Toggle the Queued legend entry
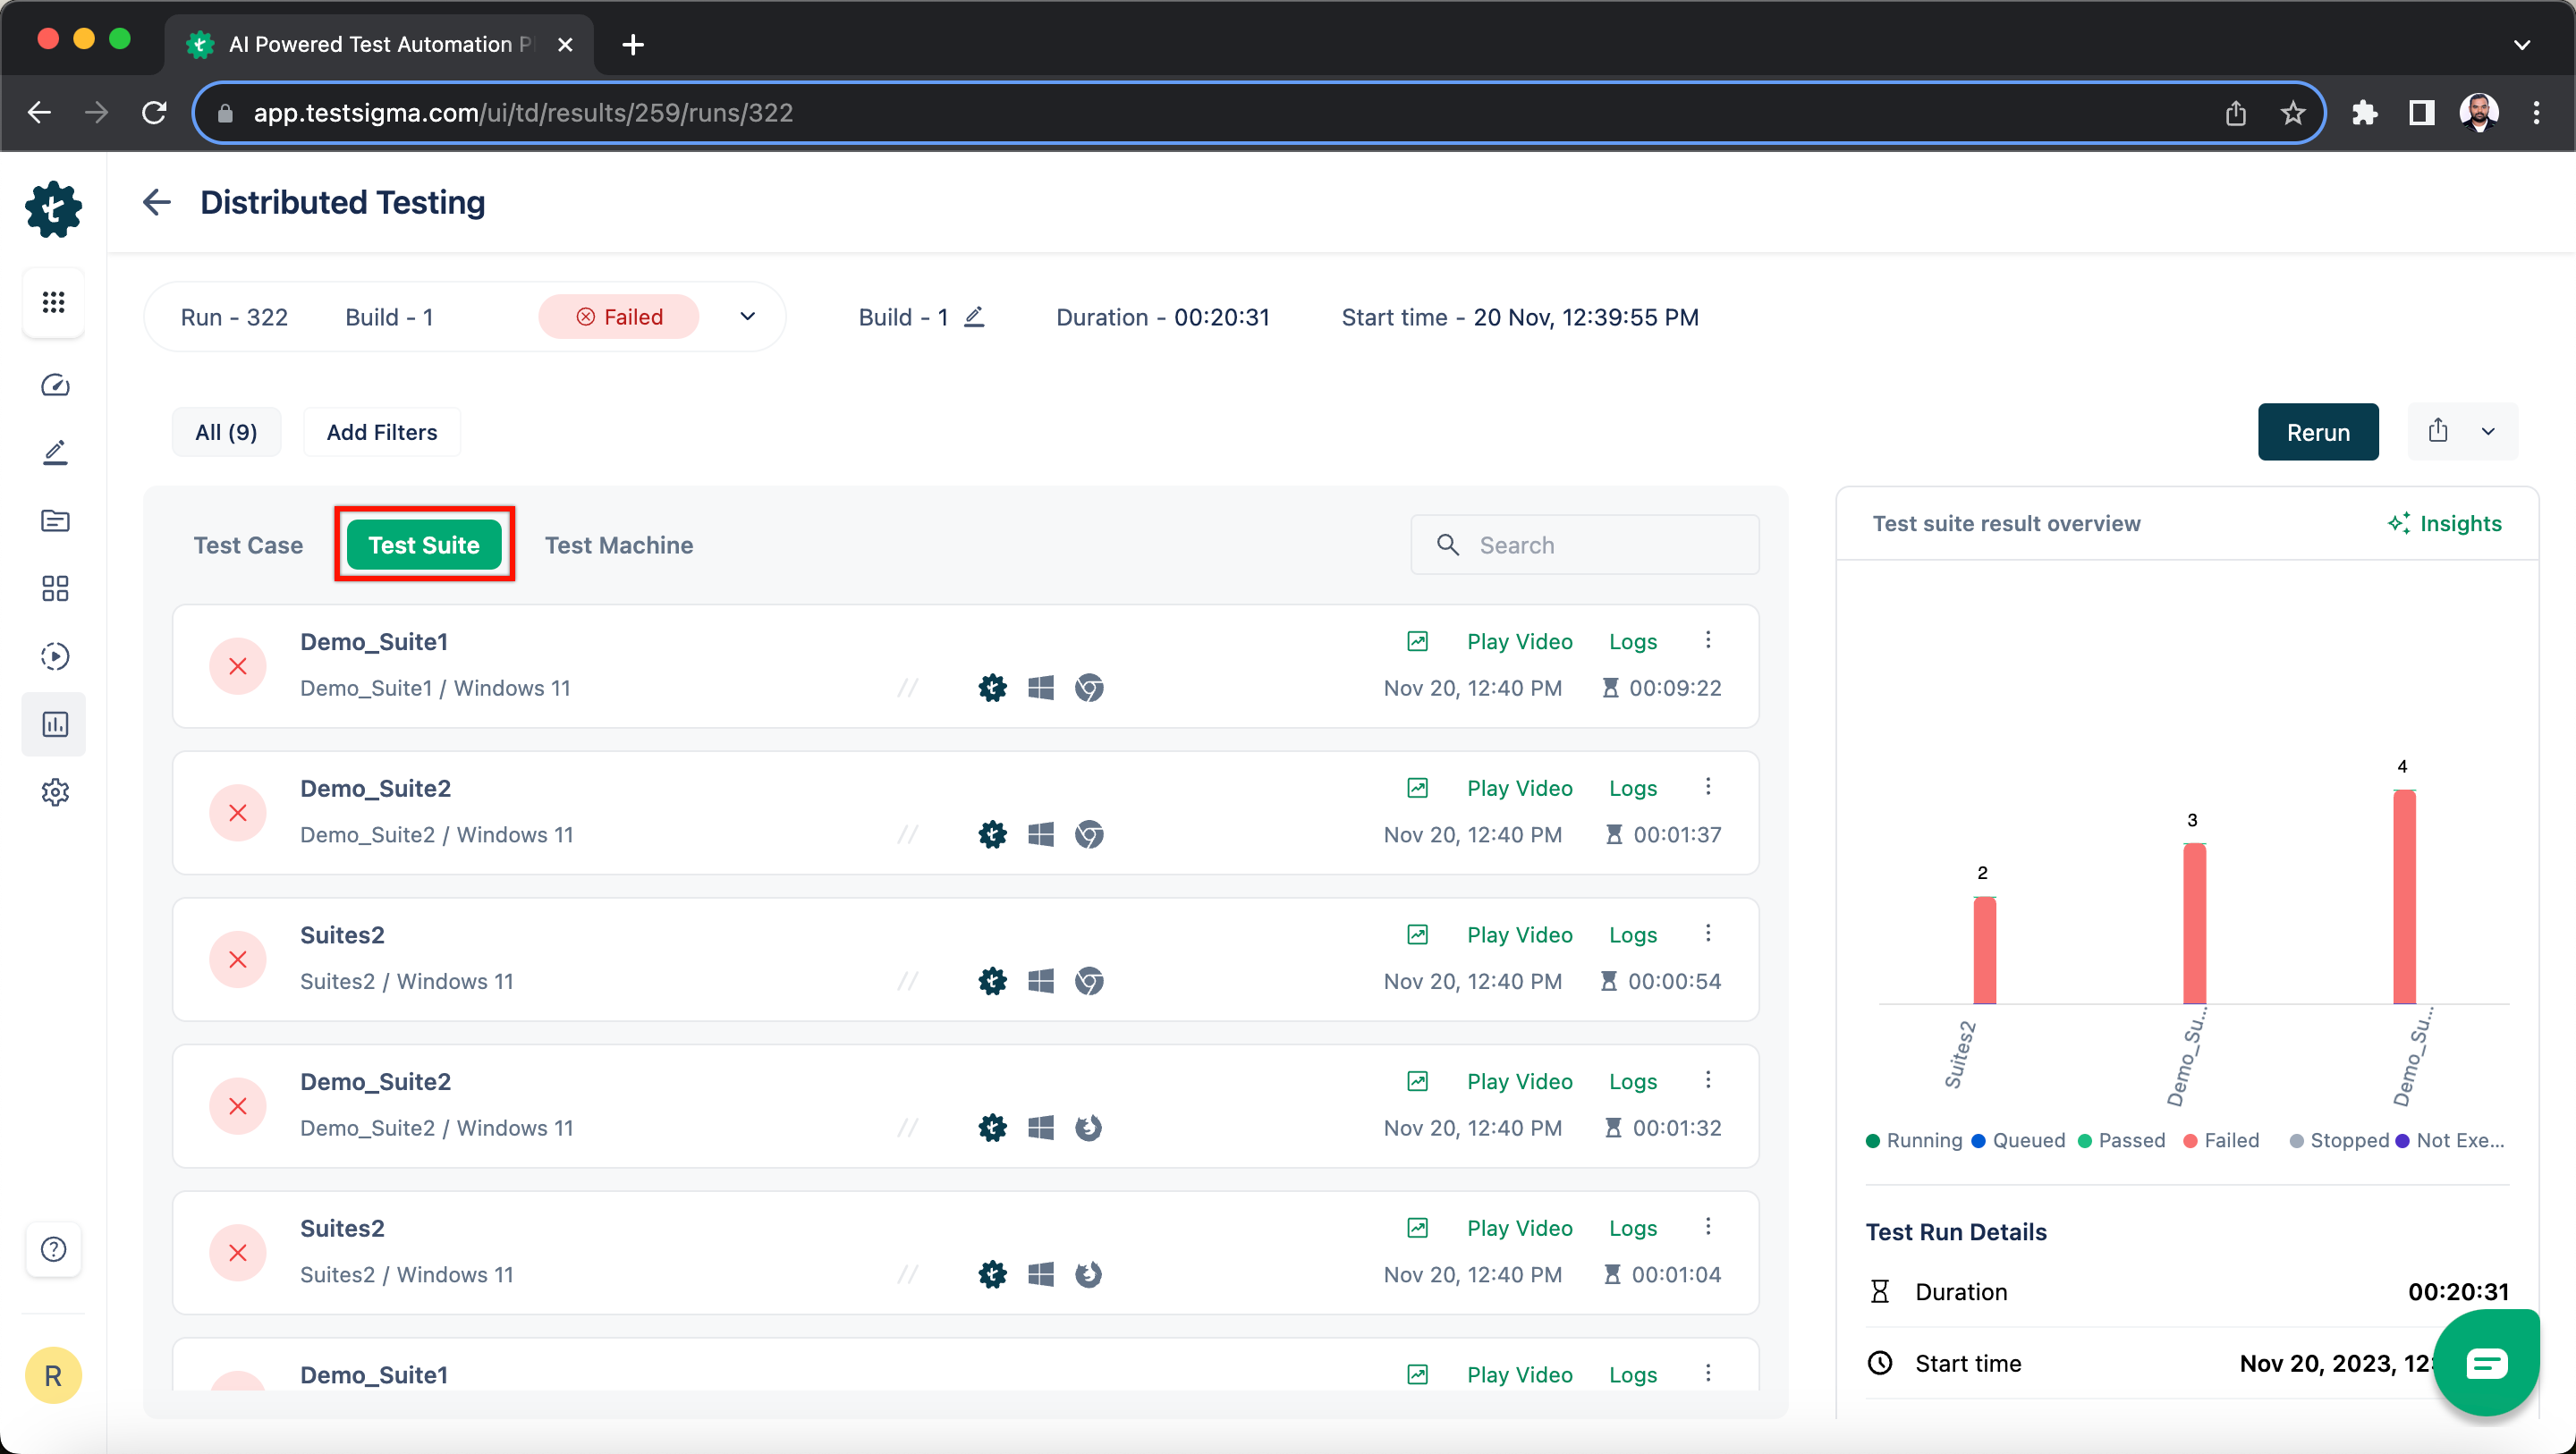The height and width of the screenshot is (1454, 2576). point(2018,1141)
